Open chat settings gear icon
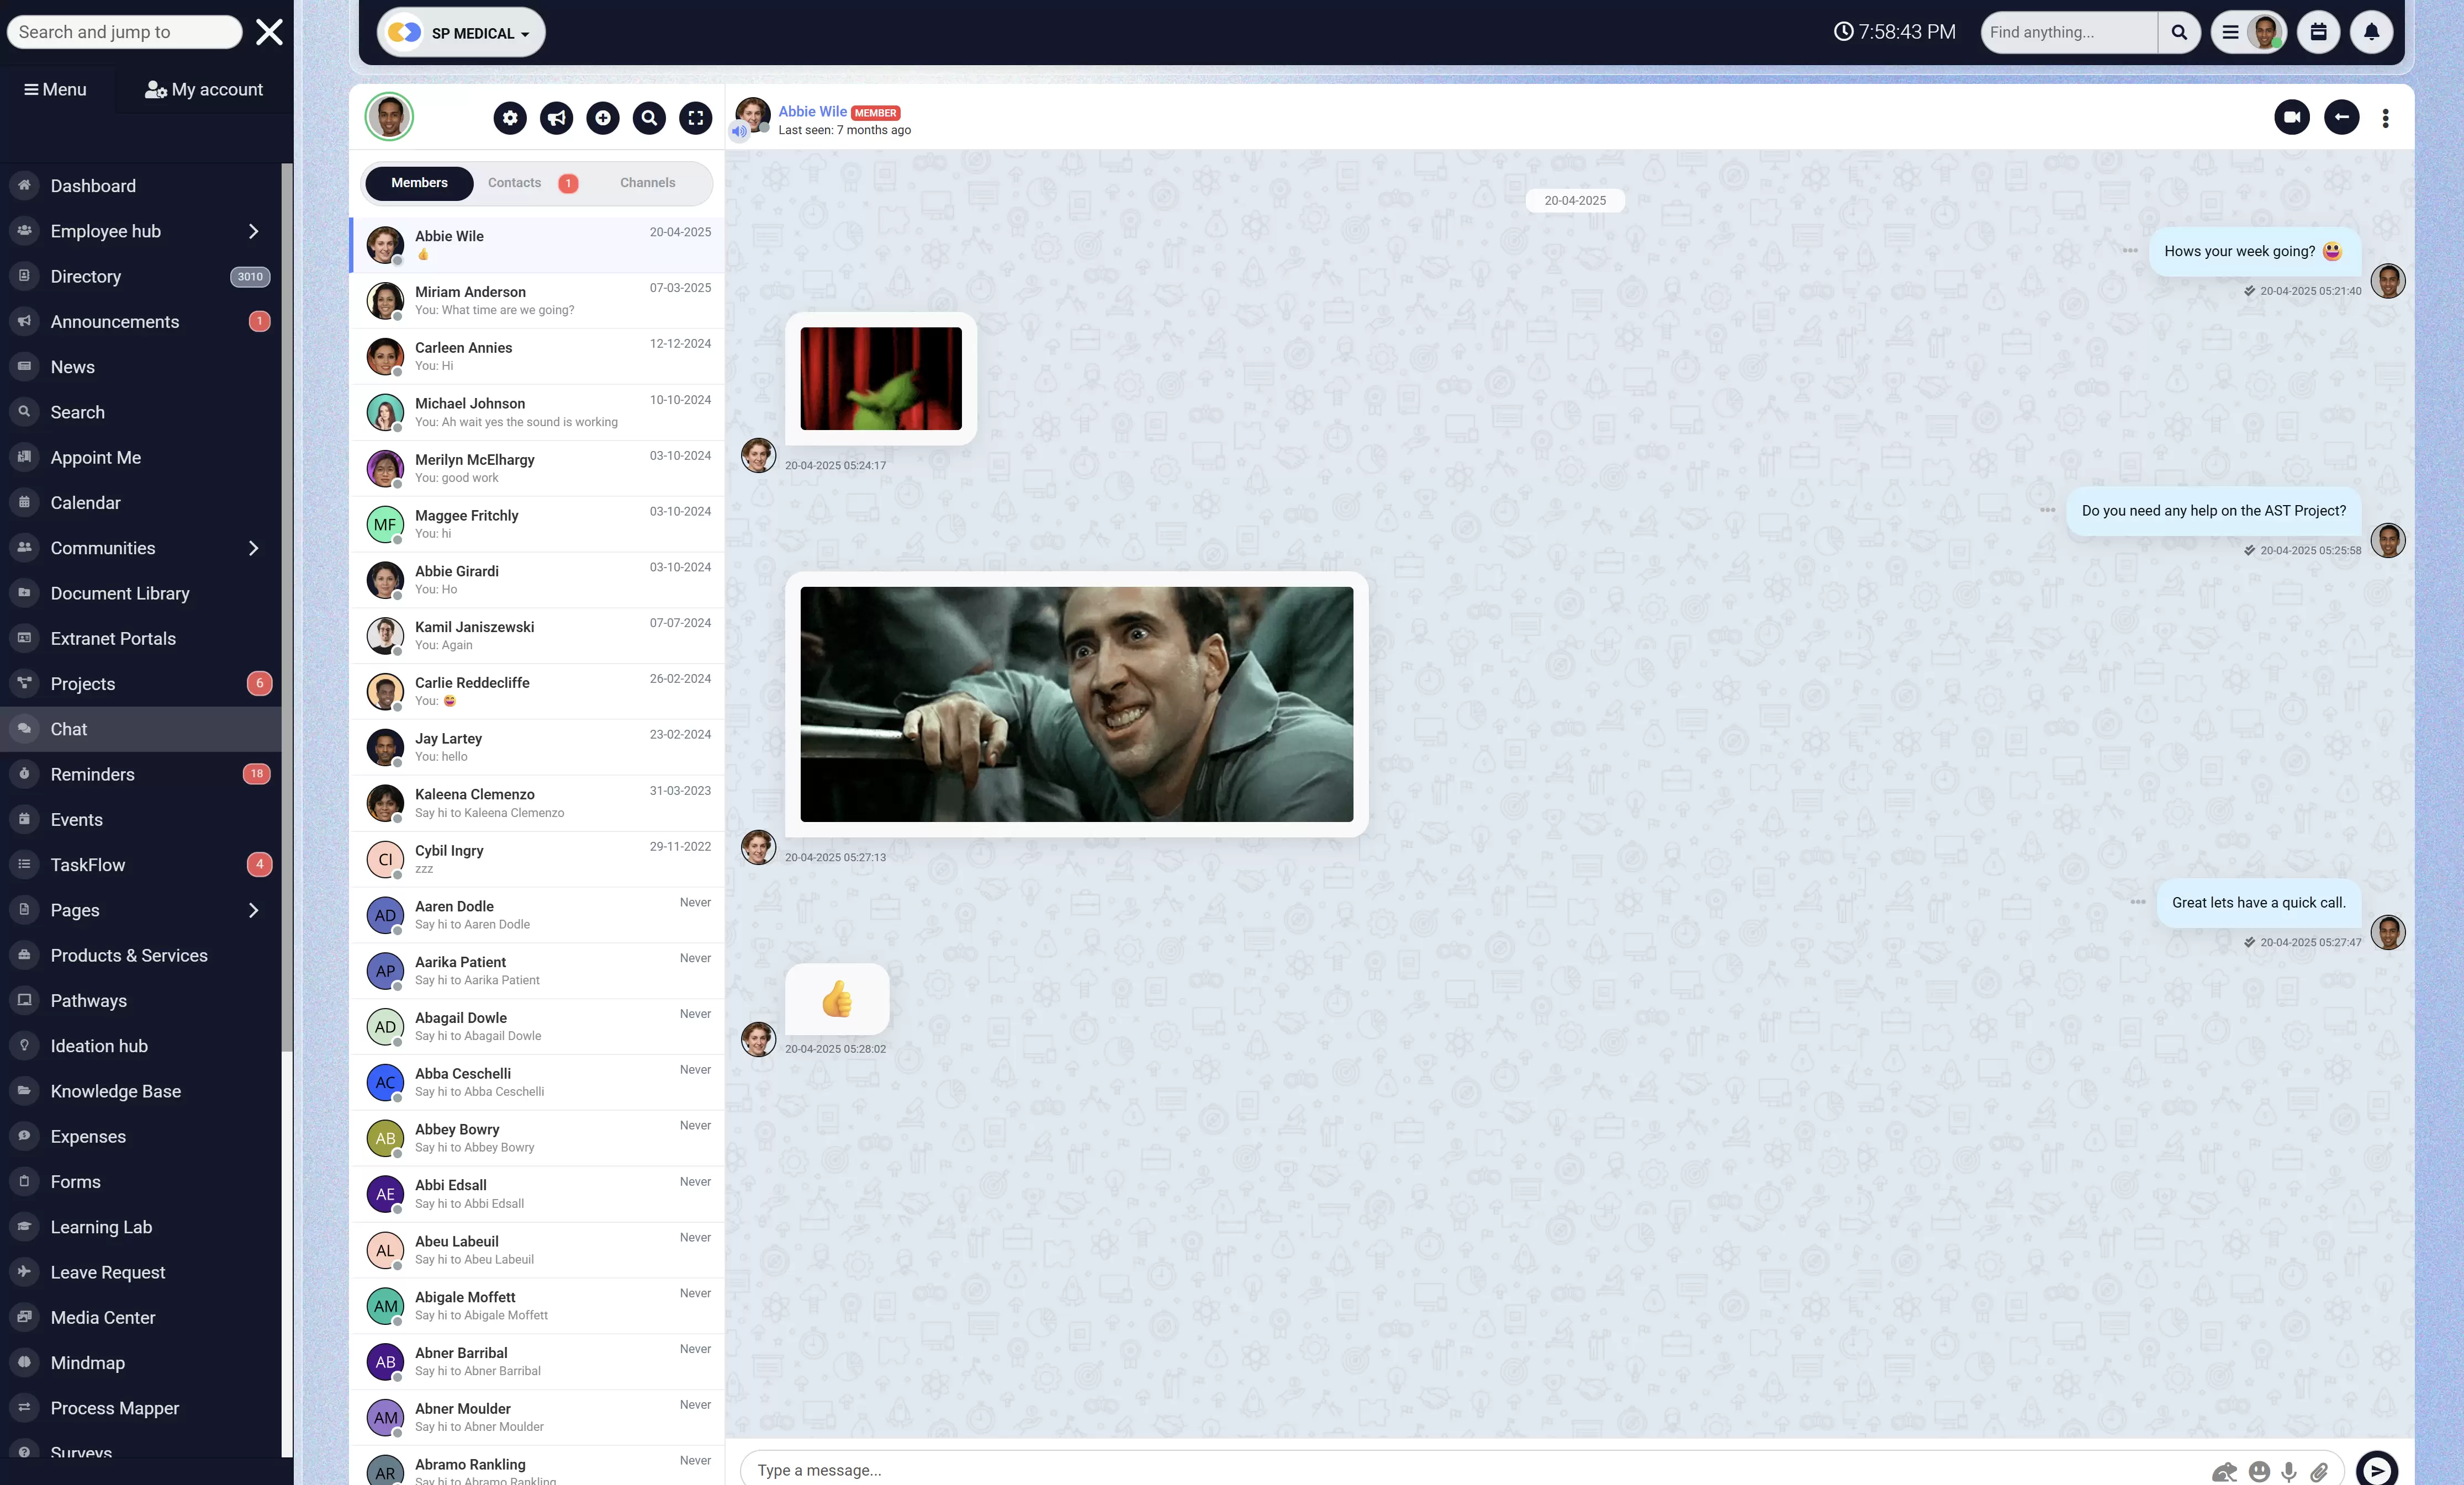The image size is (2464, 1485). click(x=510, y=118)
